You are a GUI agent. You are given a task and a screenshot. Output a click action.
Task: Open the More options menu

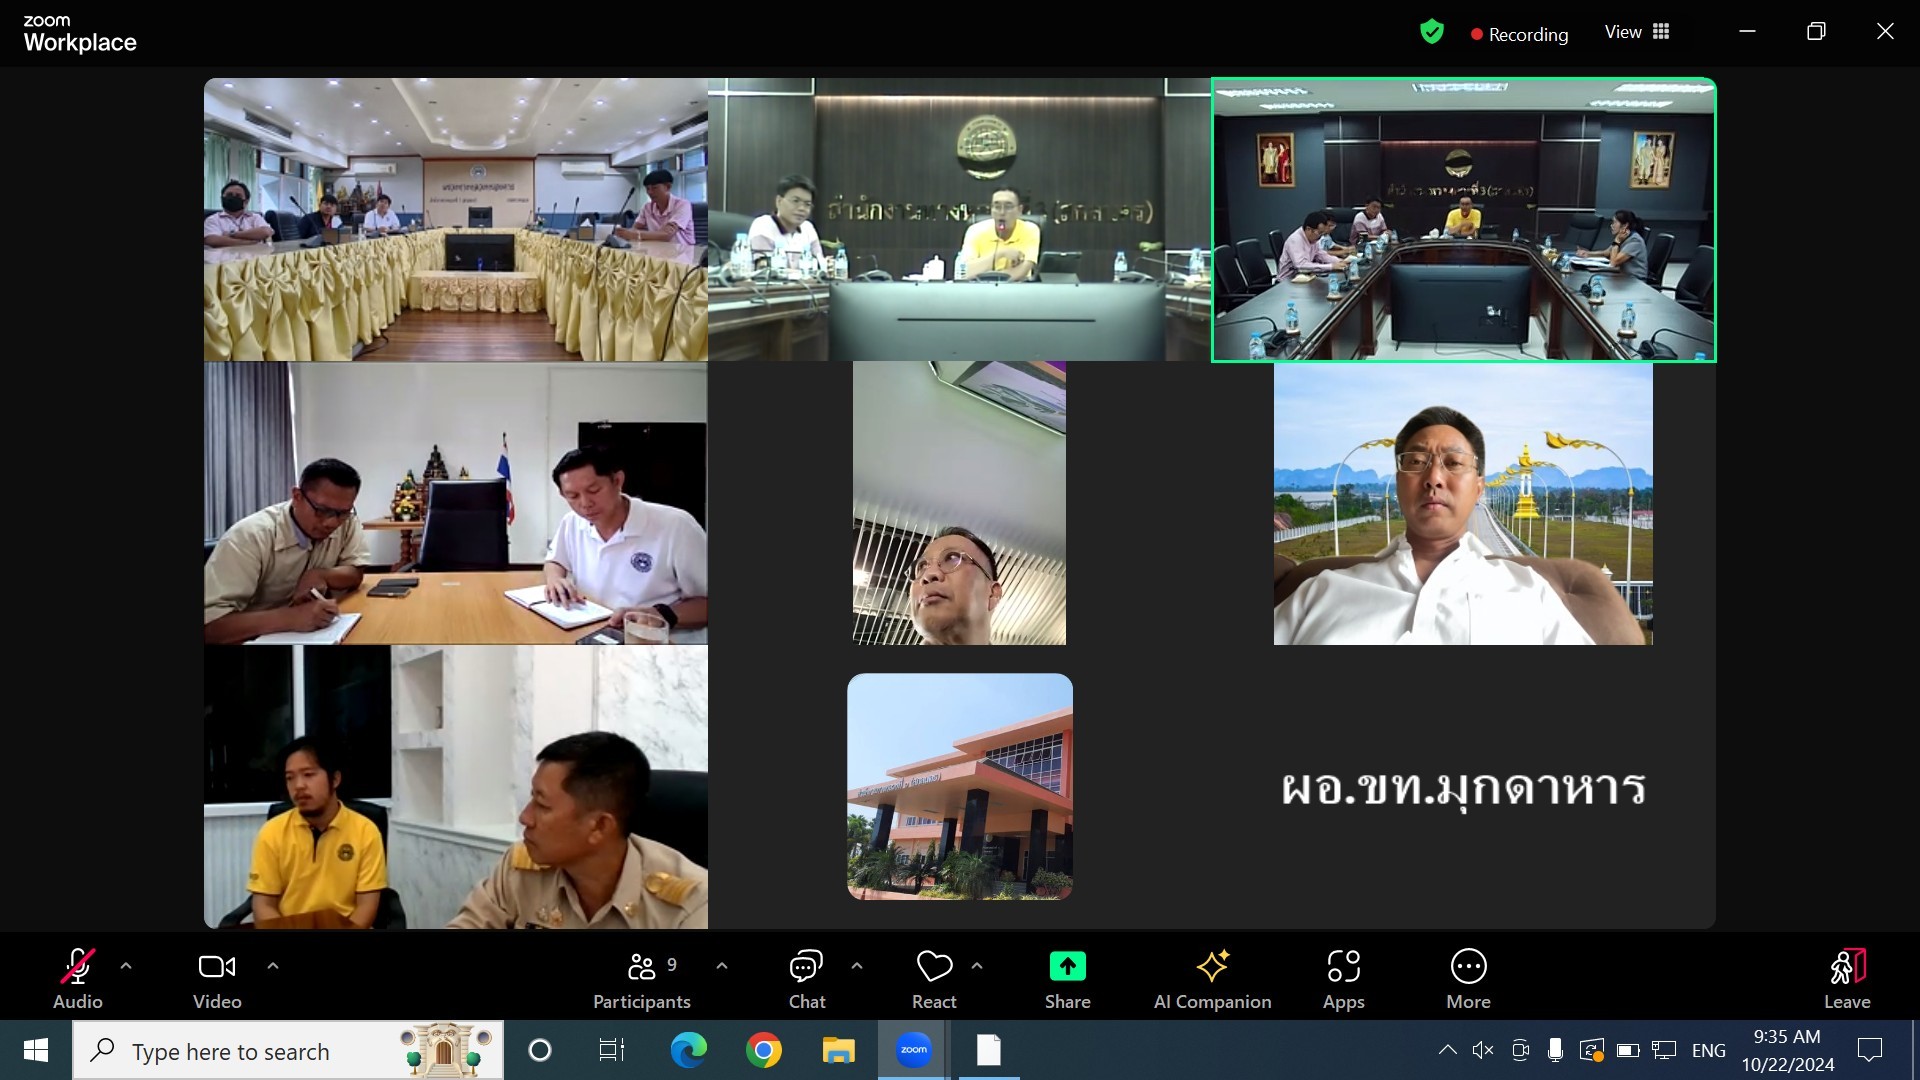coord(1468,978)
